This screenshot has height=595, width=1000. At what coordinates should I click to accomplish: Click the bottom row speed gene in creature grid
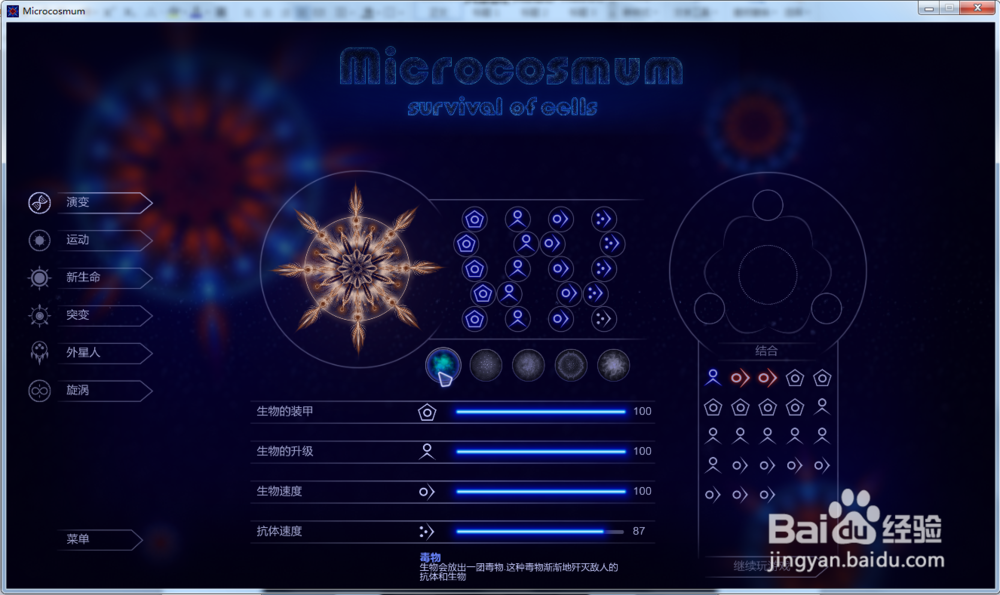point(560,319)
